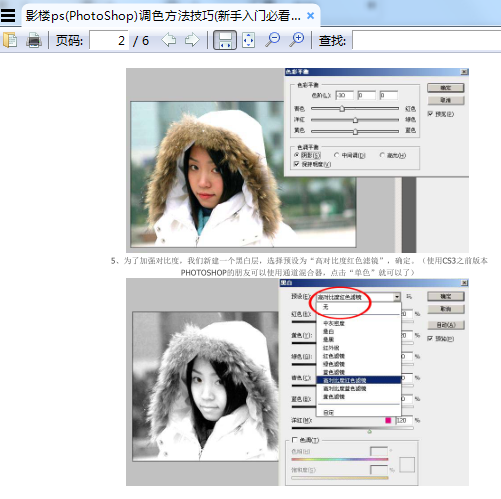This screenshot has width=501, height=499.
Task: Close the Color Balance dialog
Action: click(x=464, y=72)
